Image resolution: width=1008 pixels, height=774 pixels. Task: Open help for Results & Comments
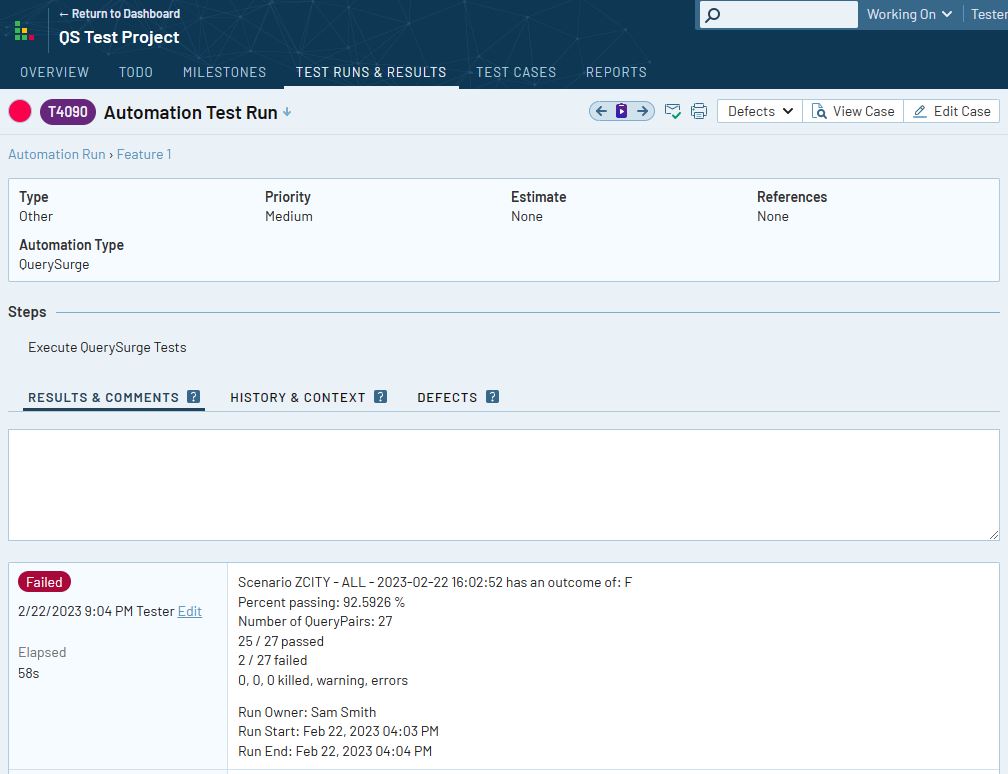[x=194, y=397]
